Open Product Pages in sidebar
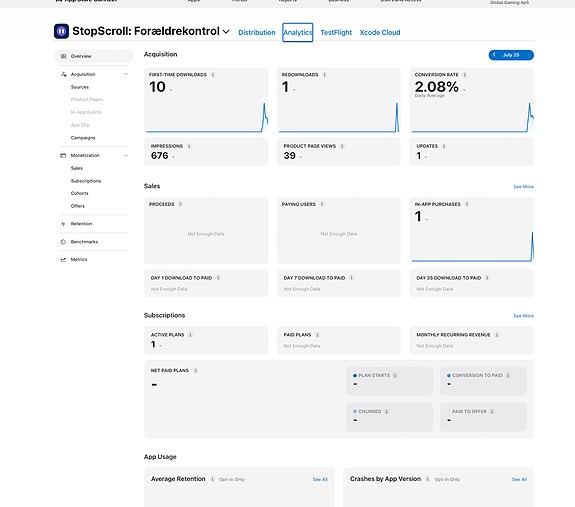The width and height of the screenshot is (575, 507). point(87,99)
